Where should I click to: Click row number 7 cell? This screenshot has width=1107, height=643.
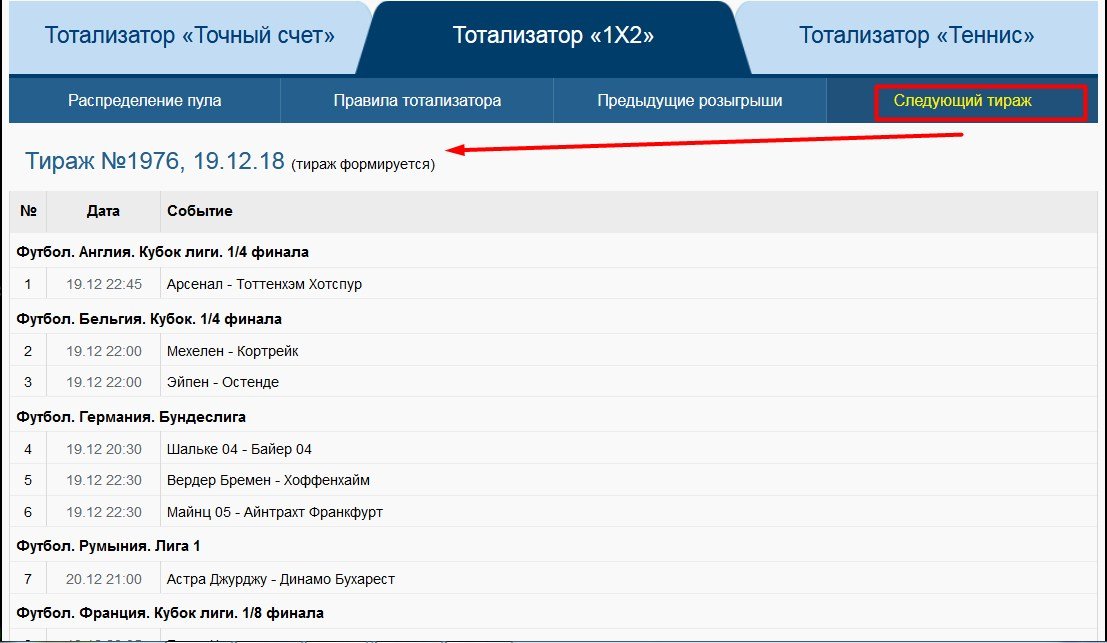pos(28,579)
